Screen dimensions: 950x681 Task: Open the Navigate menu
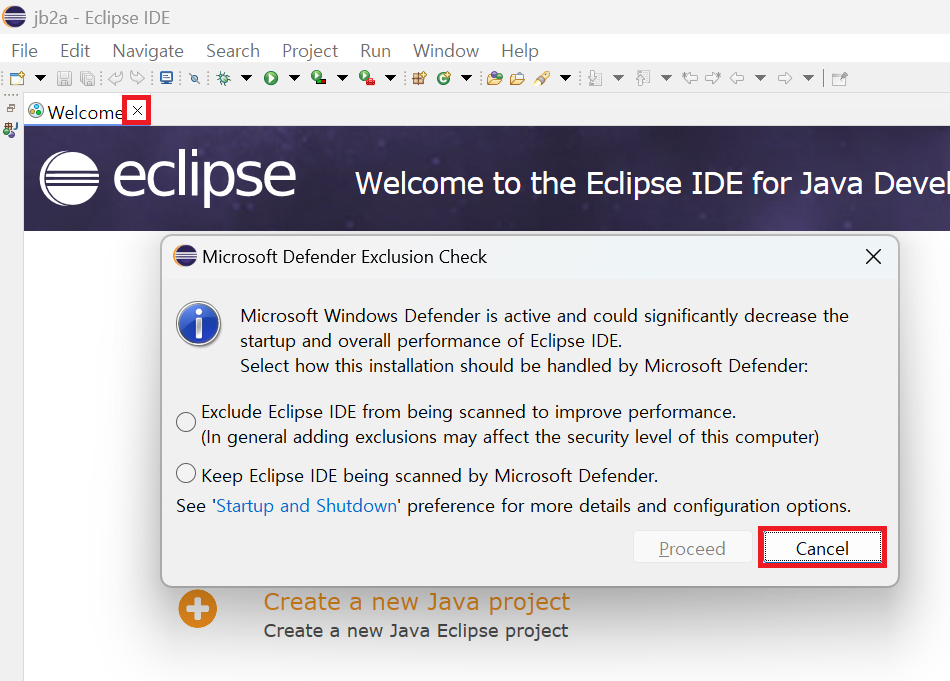click(148, 51)
